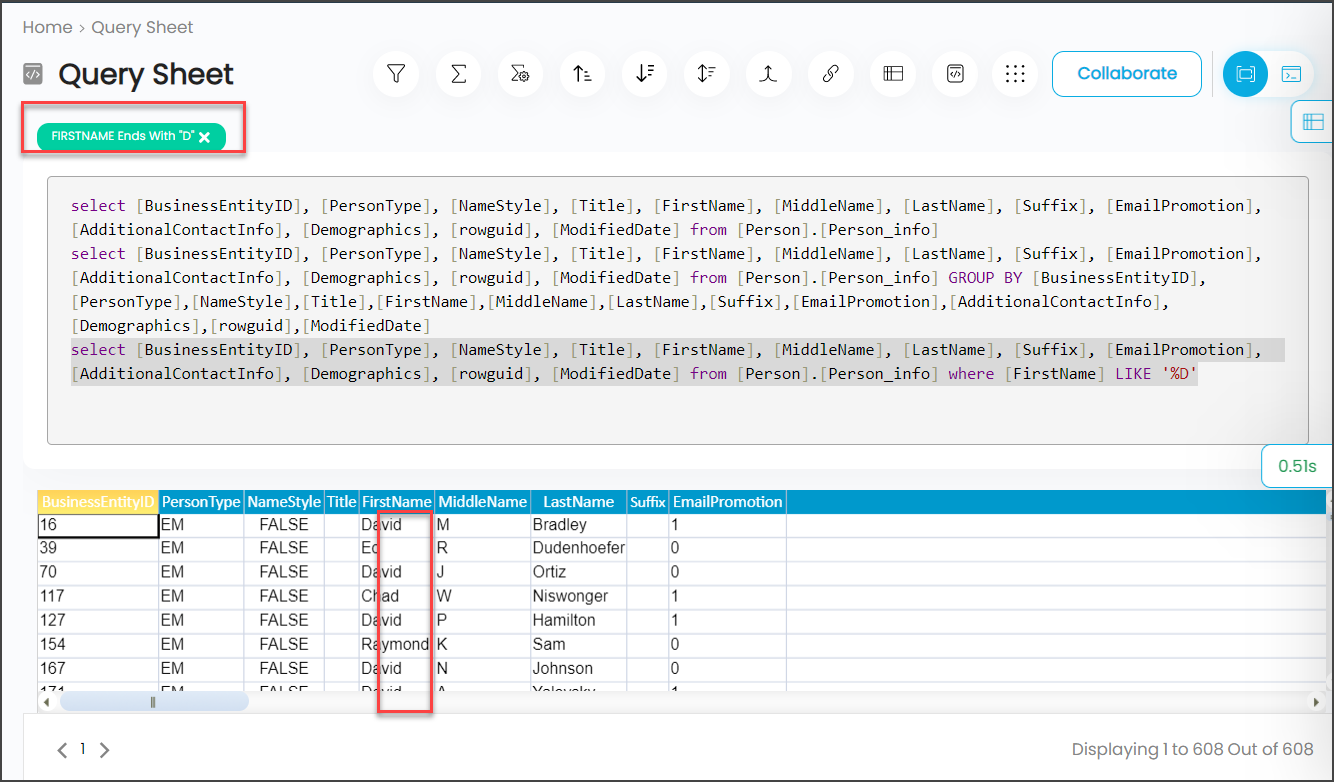
Task: Select cell with BusinessEntityID 167
Action: 98,668
